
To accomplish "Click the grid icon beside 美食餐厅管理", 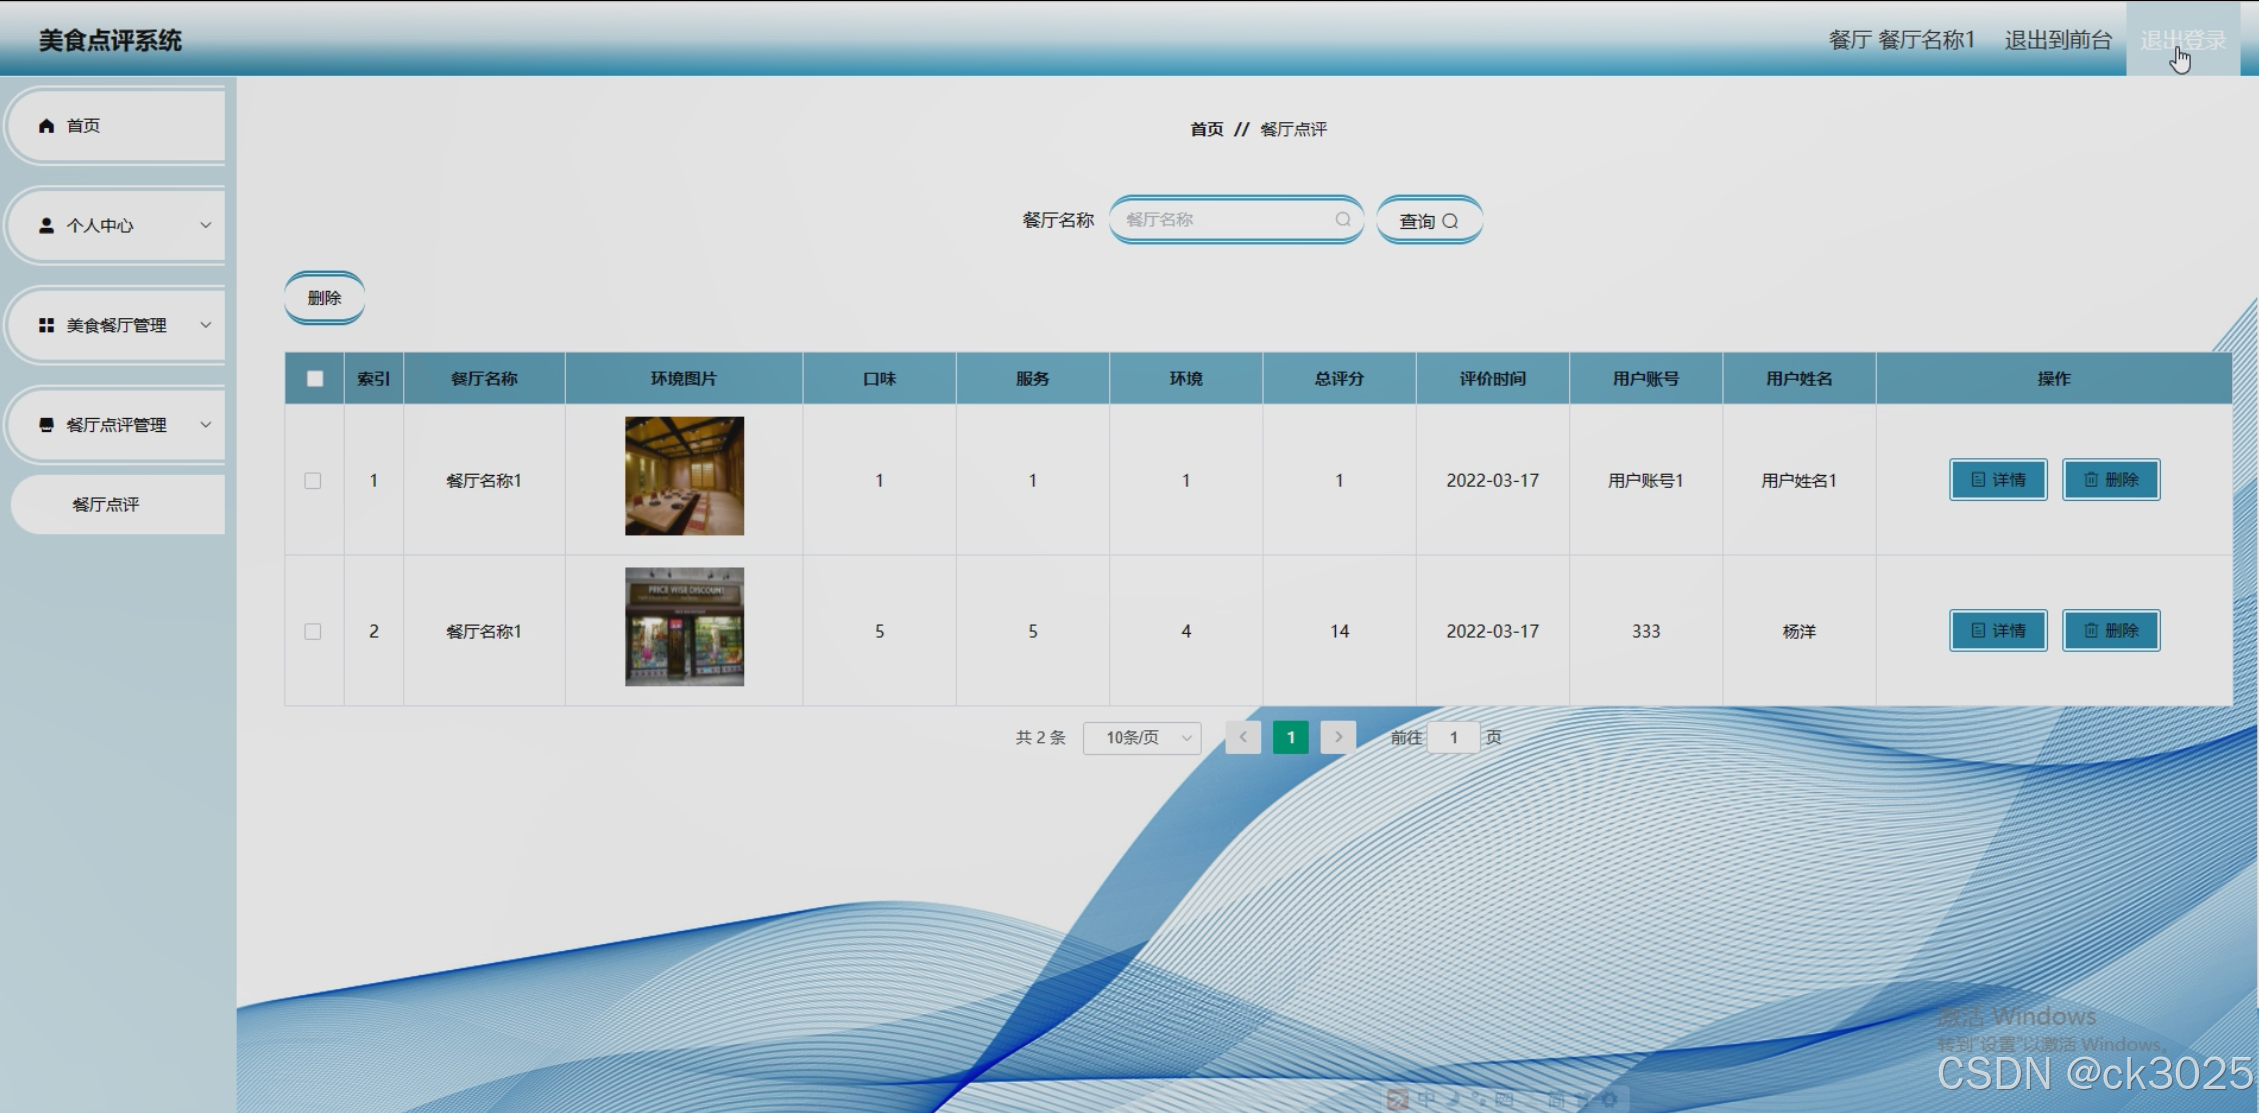I will [x=46, y=326].
